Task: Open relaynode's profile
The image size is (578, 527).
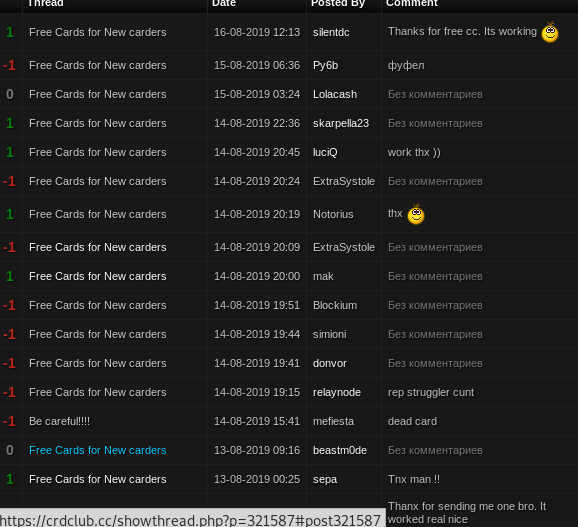Action: (x=337, y=392)
